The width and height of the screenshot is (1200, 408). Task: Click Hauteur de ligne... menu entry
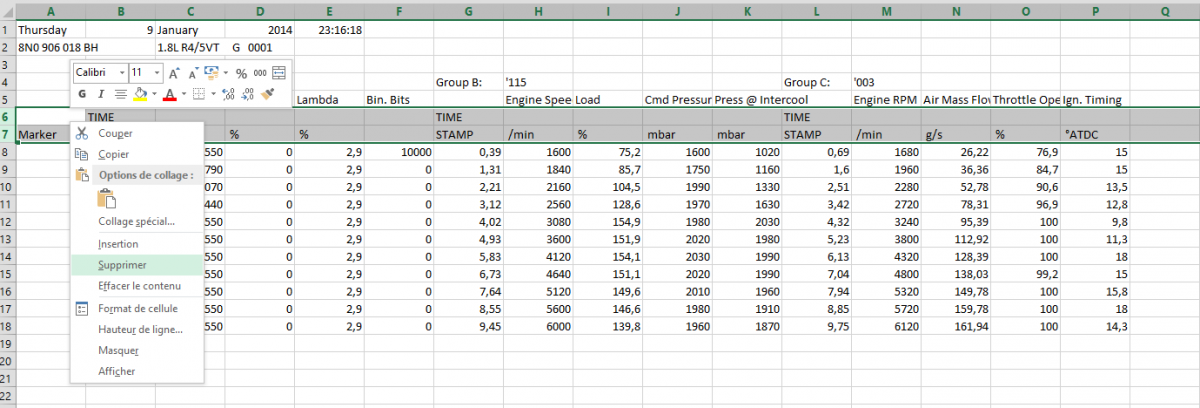tap(140, 329)
